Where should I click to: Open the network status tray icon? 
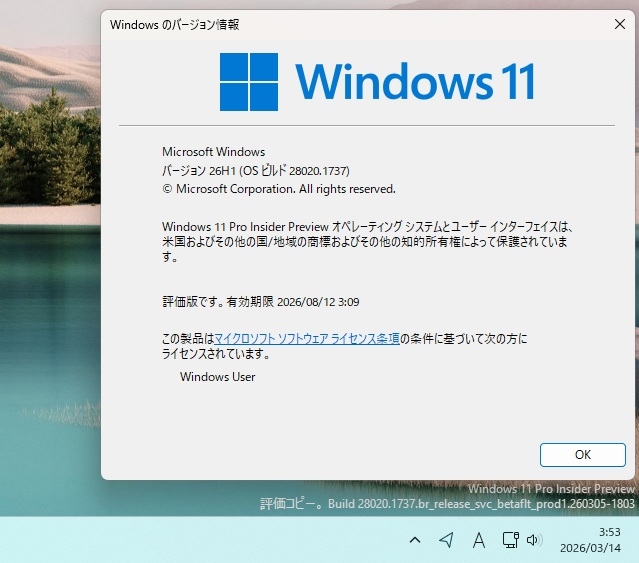(510, 540)
